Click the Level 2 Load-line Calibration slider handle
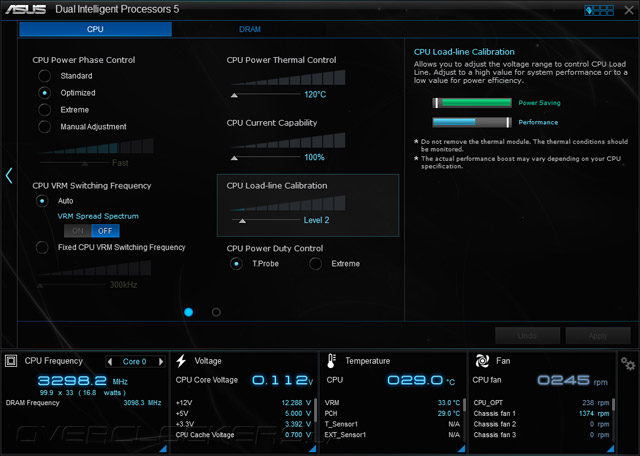This screenshot has width=640, height=456. [242, 221]
